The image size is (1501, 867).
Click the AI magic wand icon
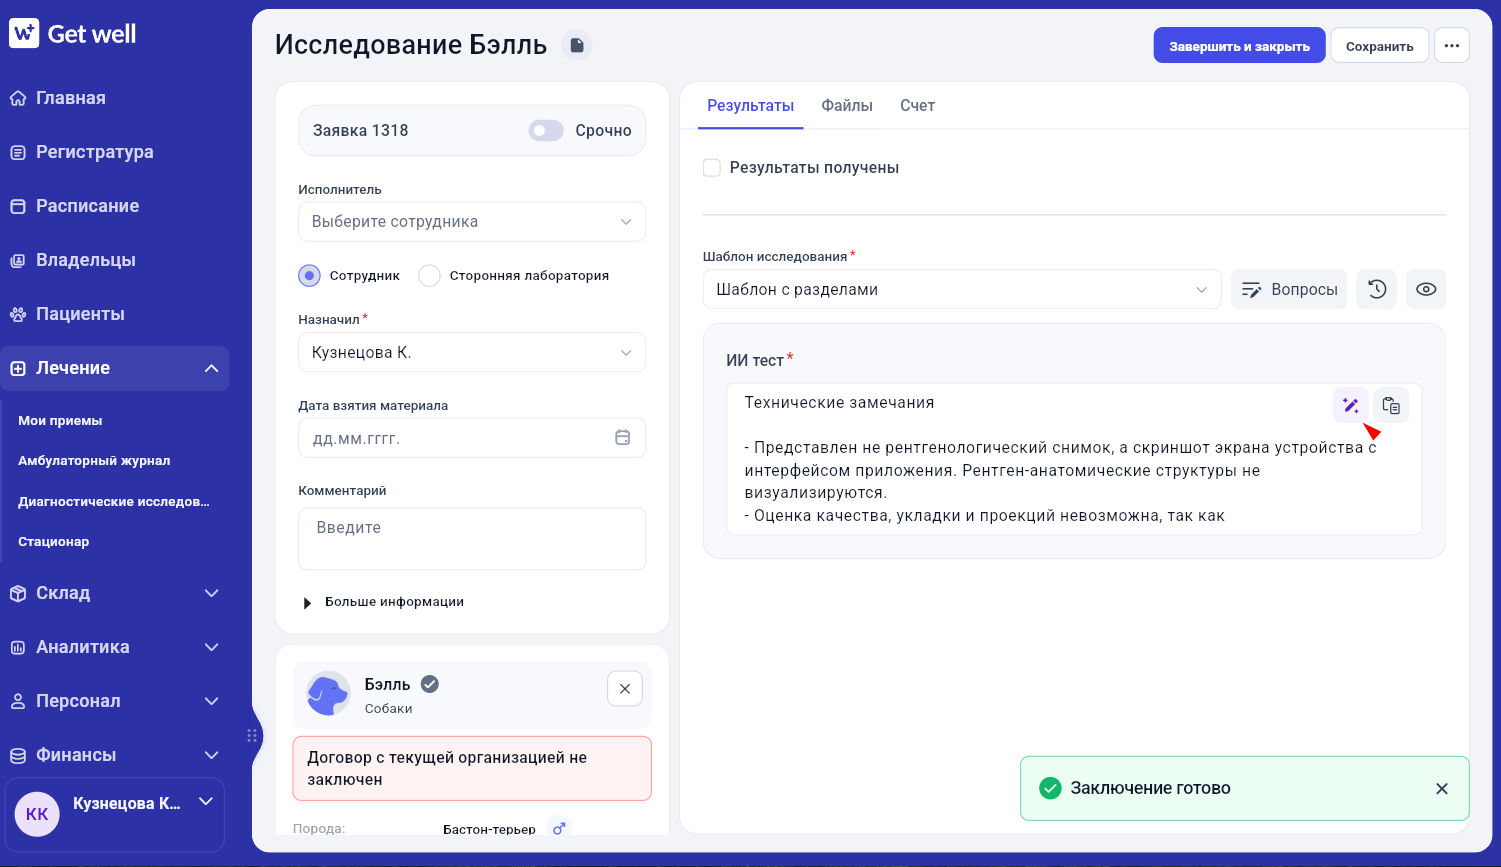click(1351, 405)
